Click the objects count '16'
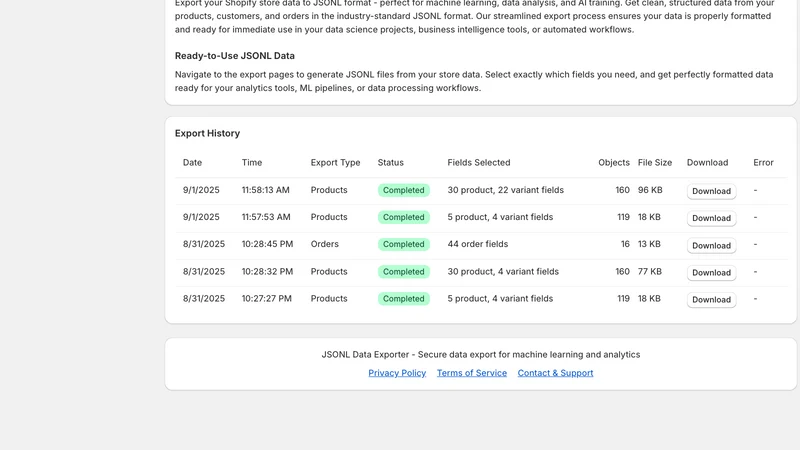This screenshot has height=450, width=800. [625, 244]
